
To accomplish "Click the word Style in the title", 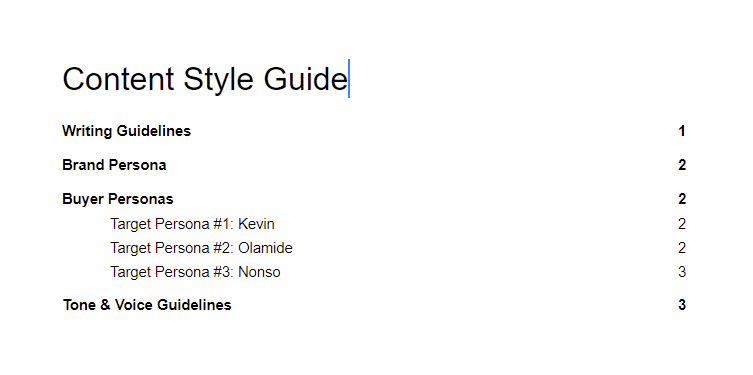I will (218, 80).
